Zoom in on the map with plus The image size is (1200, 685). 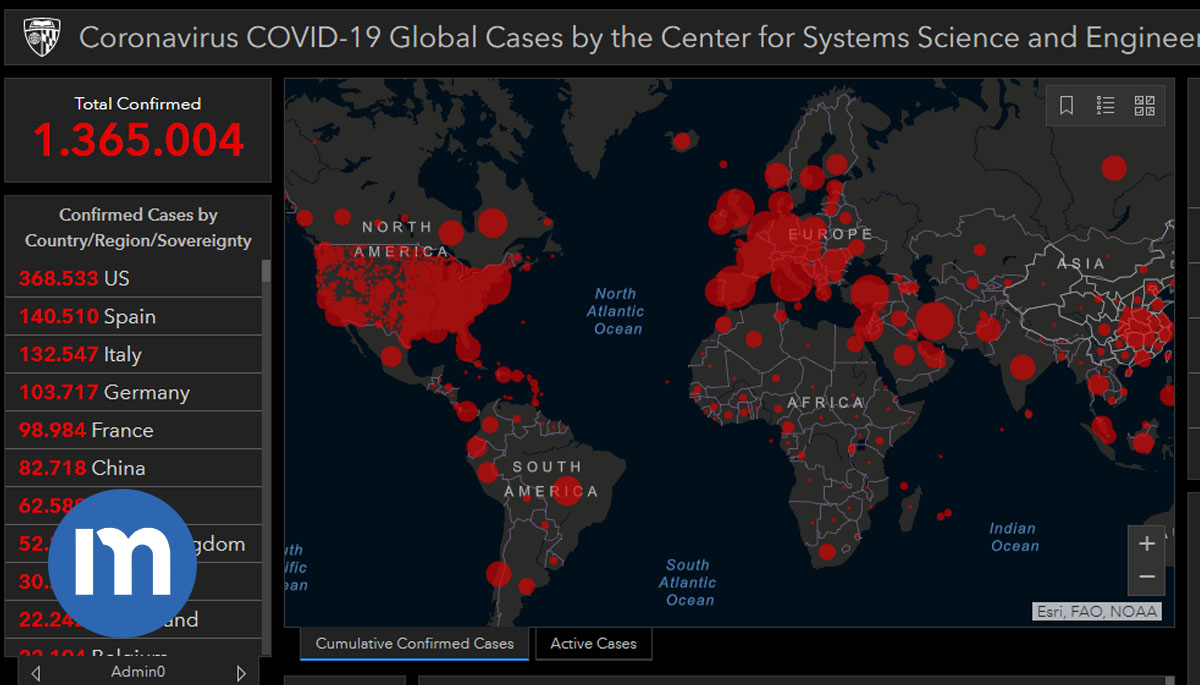(x=1147, y=544)
